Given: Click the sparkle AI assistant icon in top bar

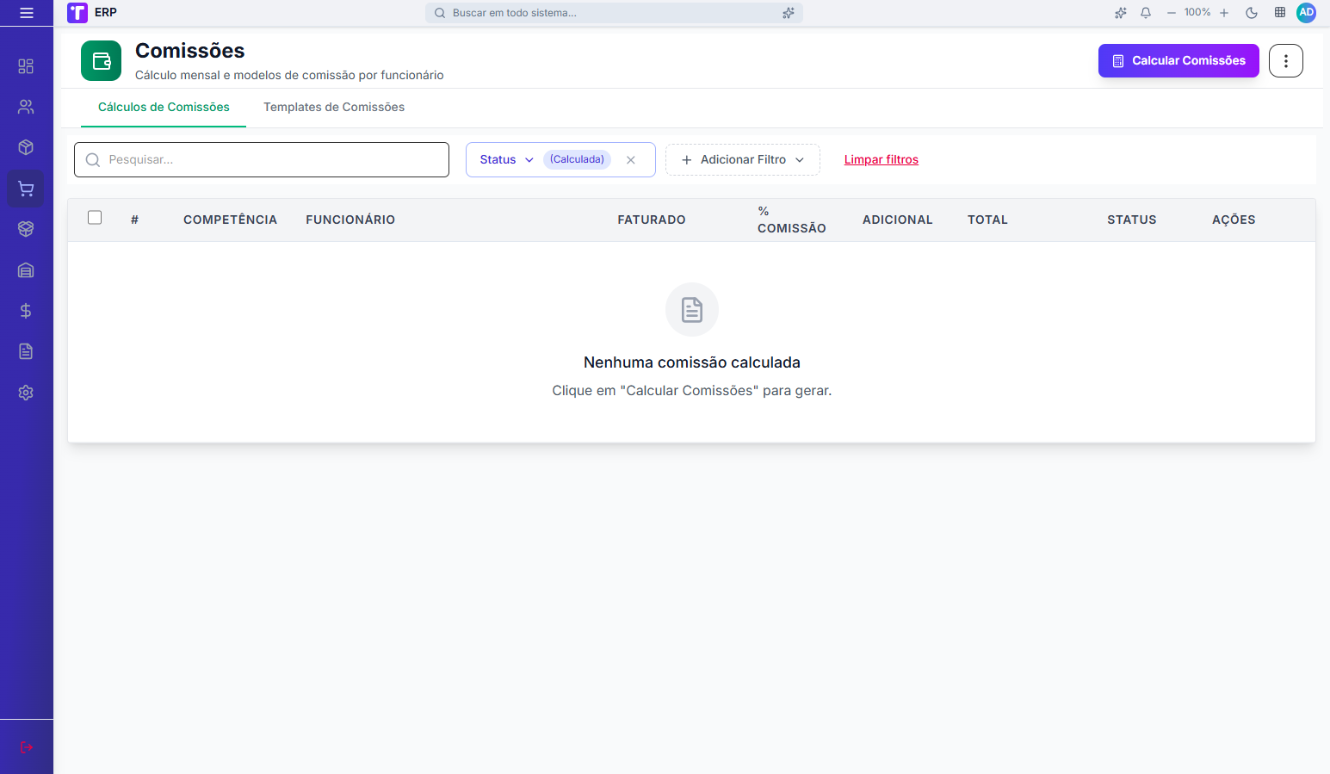Looking at the screenshot, I should (1120, 13).
